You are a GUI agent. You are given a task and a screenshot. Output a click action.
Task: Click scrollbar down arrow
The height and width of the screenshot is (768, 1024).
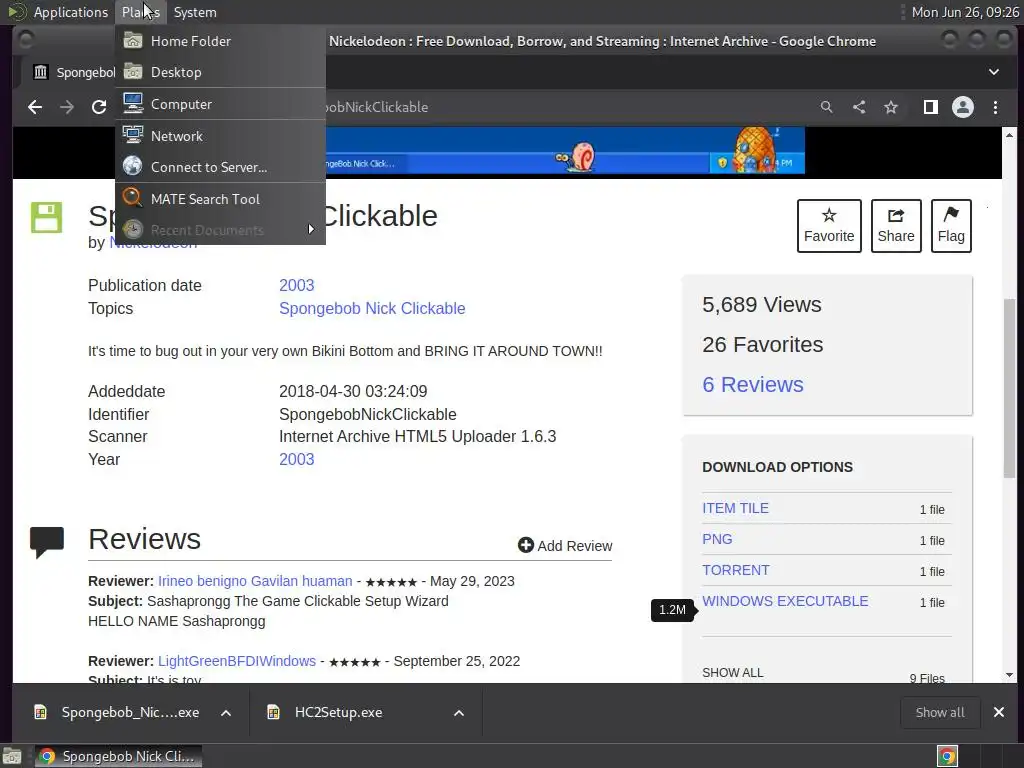point(1010,675)
